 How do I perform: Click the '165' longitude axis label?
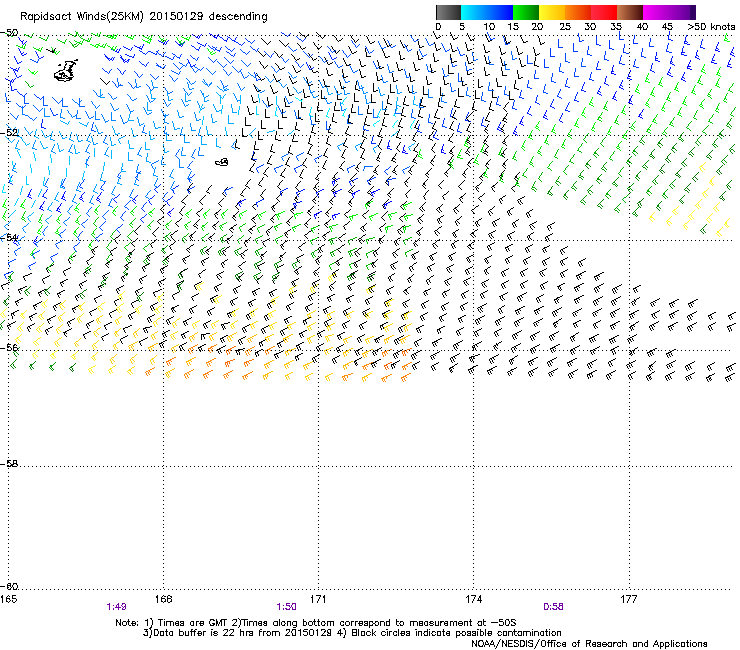click(8, 599)
